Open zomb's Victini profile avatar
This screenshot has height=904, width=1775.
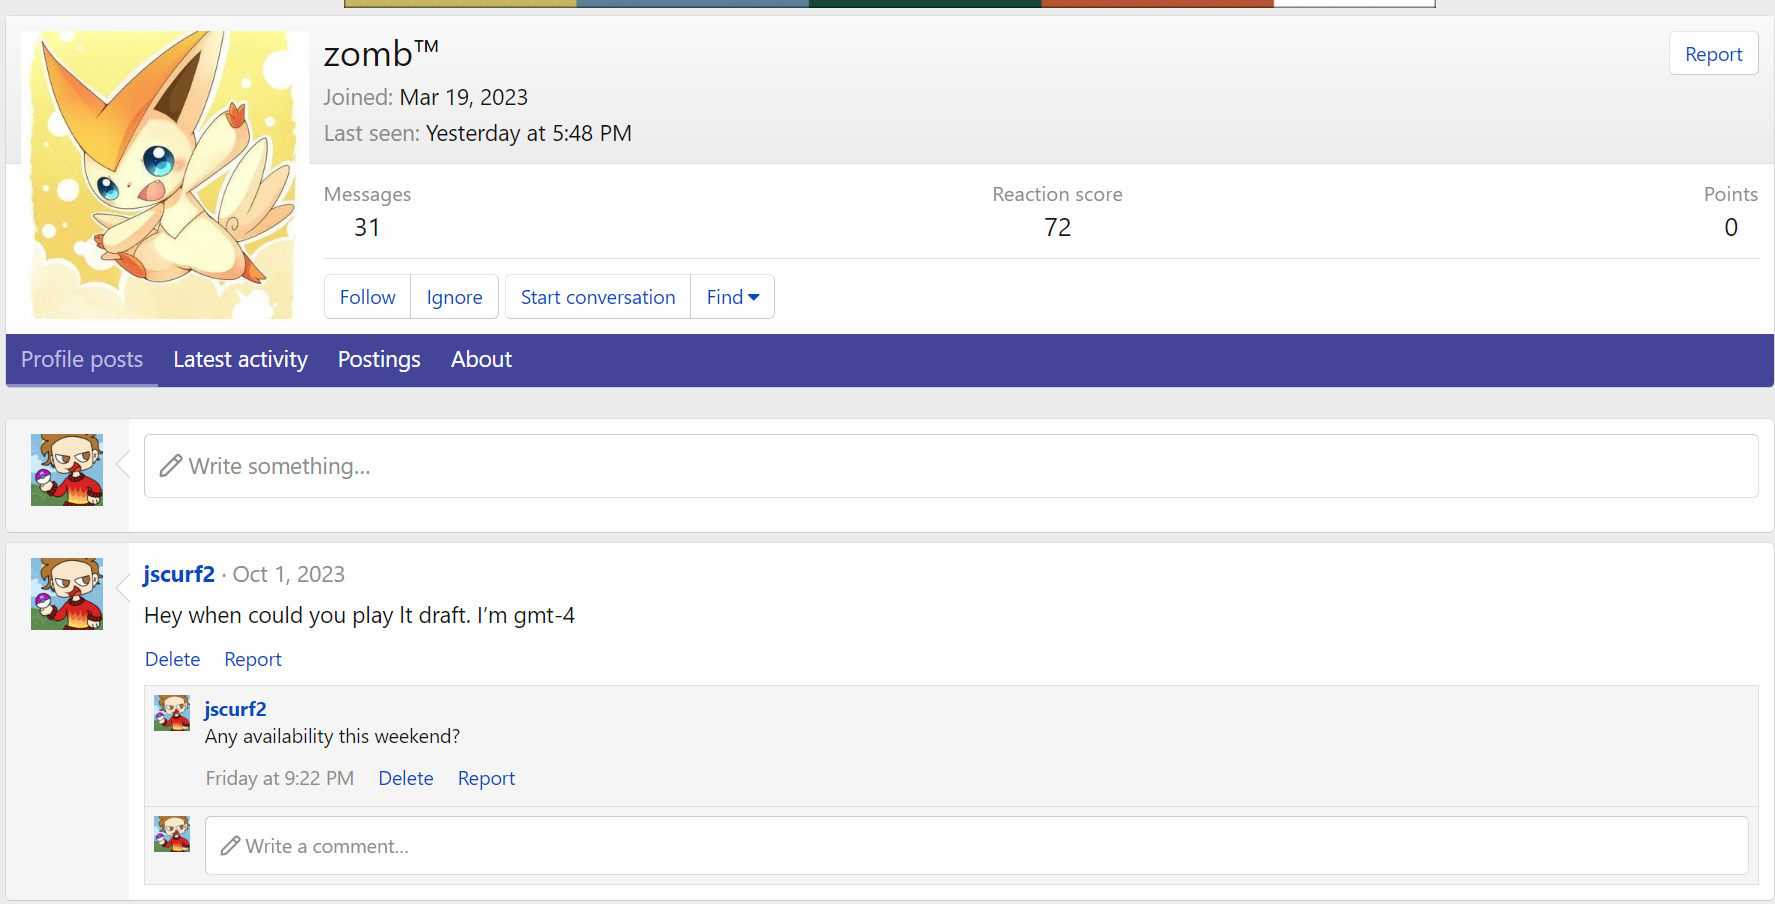coord(162,175)
